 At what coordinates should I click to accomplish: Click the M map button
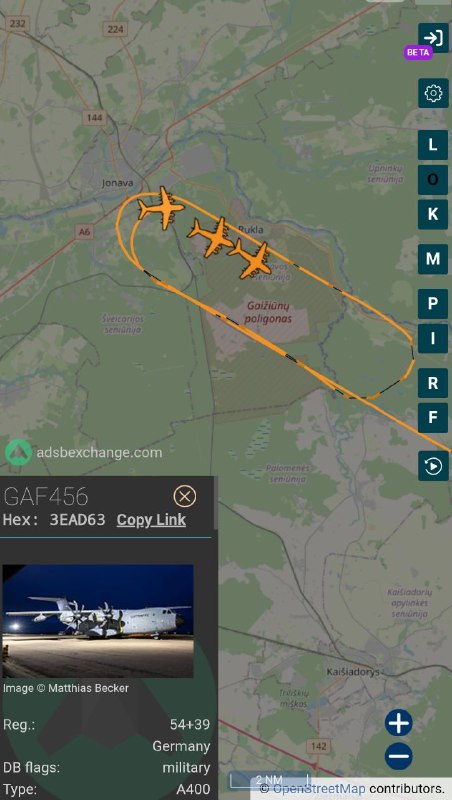pyautogui.click(x=433, y=259)
